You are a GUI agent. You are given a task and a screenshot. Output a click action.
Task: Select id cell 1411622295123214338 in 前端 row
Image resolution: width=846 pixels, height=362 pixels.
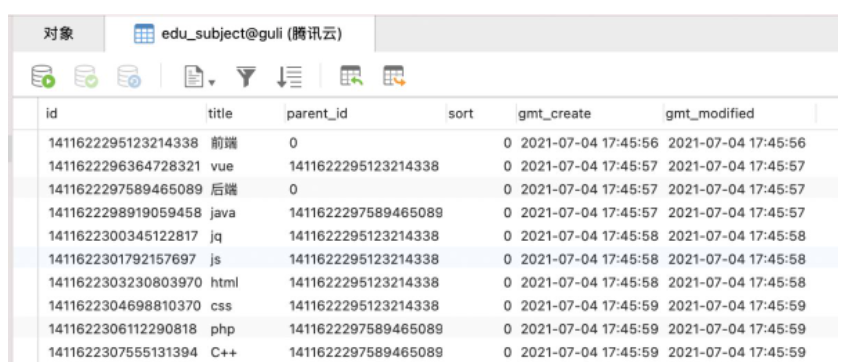point(124,143)
